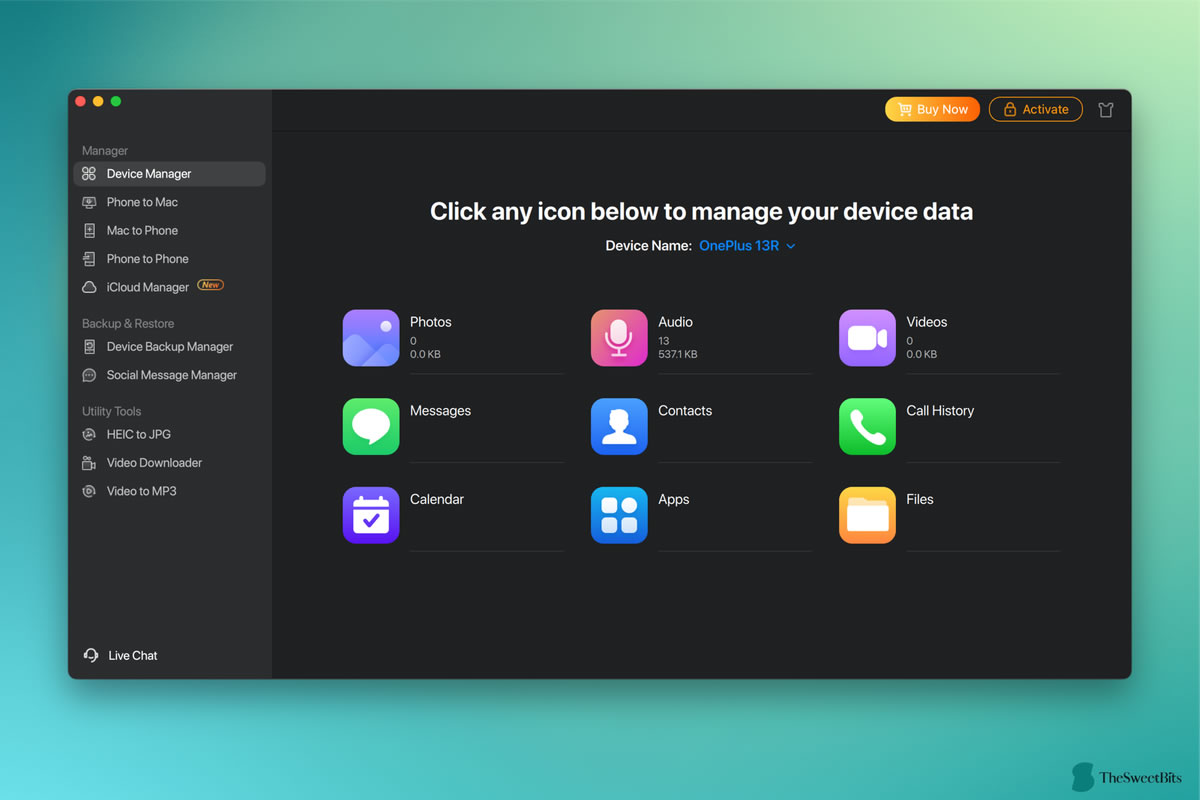Click the Live Chat headset icon

pyautogui.click(x=91, y=655)
